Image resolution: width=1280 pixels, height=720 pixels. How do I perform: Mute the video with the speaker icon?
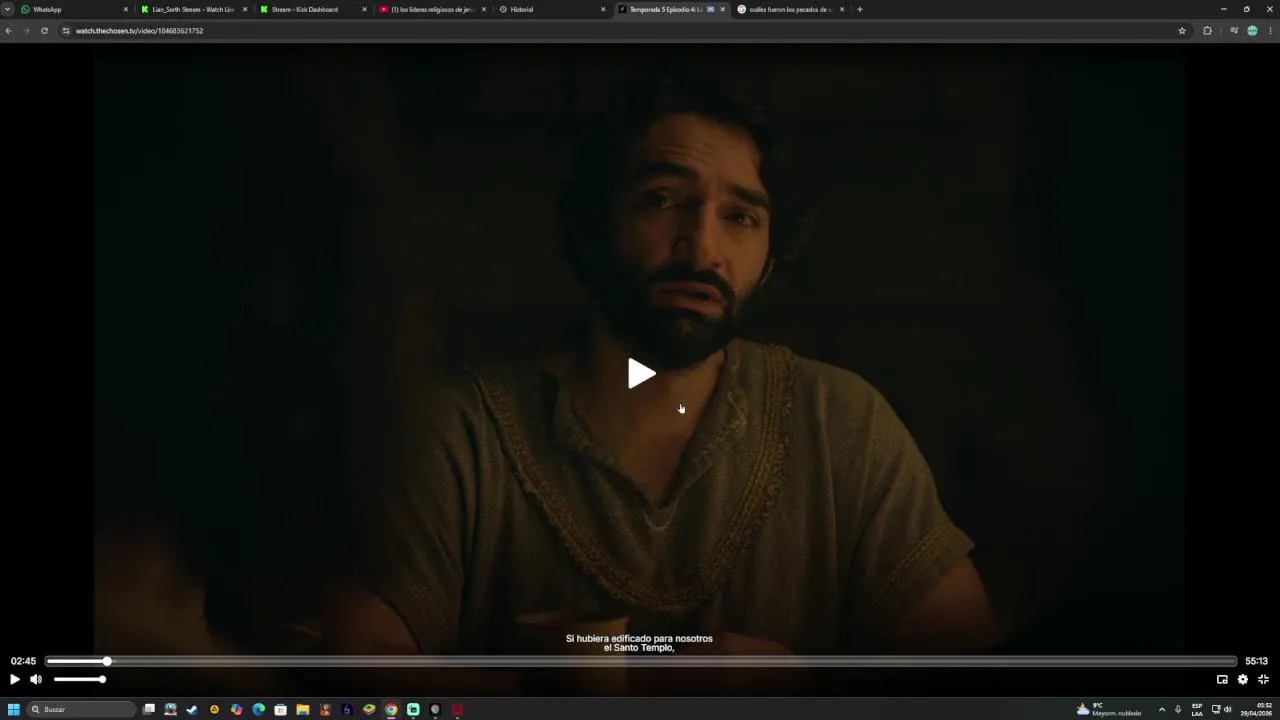36,679
